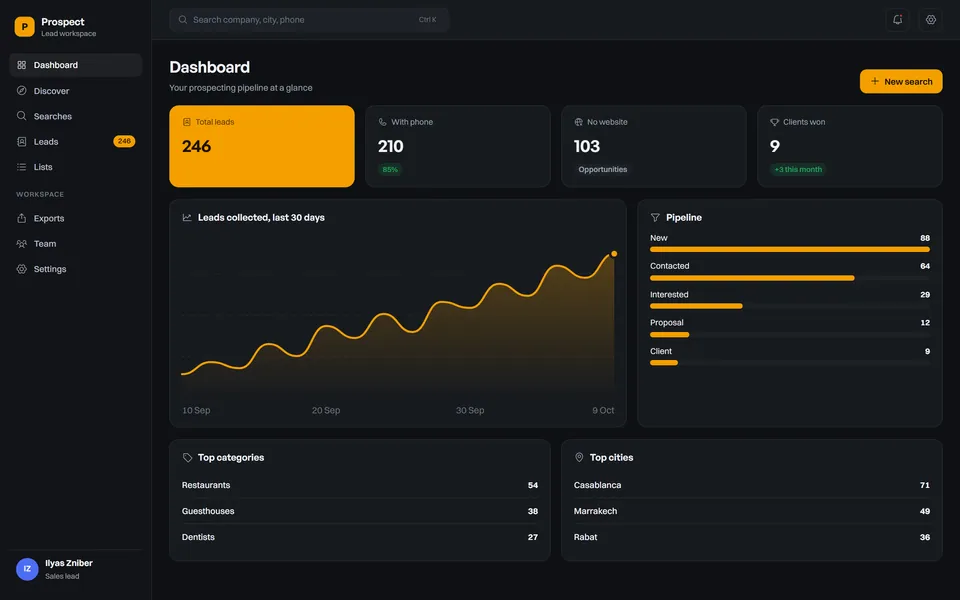Open Settings in the sidebar
Viewport: 960px width, 600px height.
point(76,269)
